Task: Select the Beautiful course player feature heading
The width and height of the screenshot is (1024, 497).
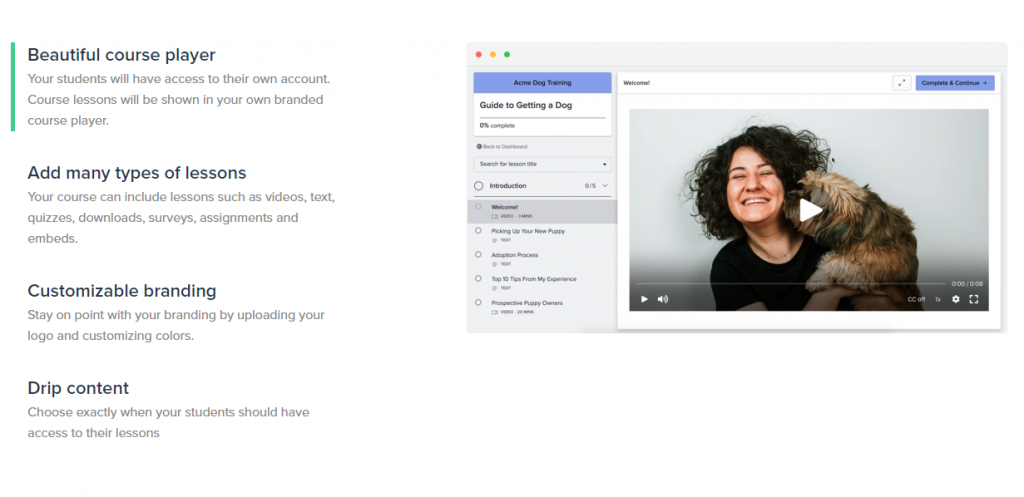Action: point(121,55)
